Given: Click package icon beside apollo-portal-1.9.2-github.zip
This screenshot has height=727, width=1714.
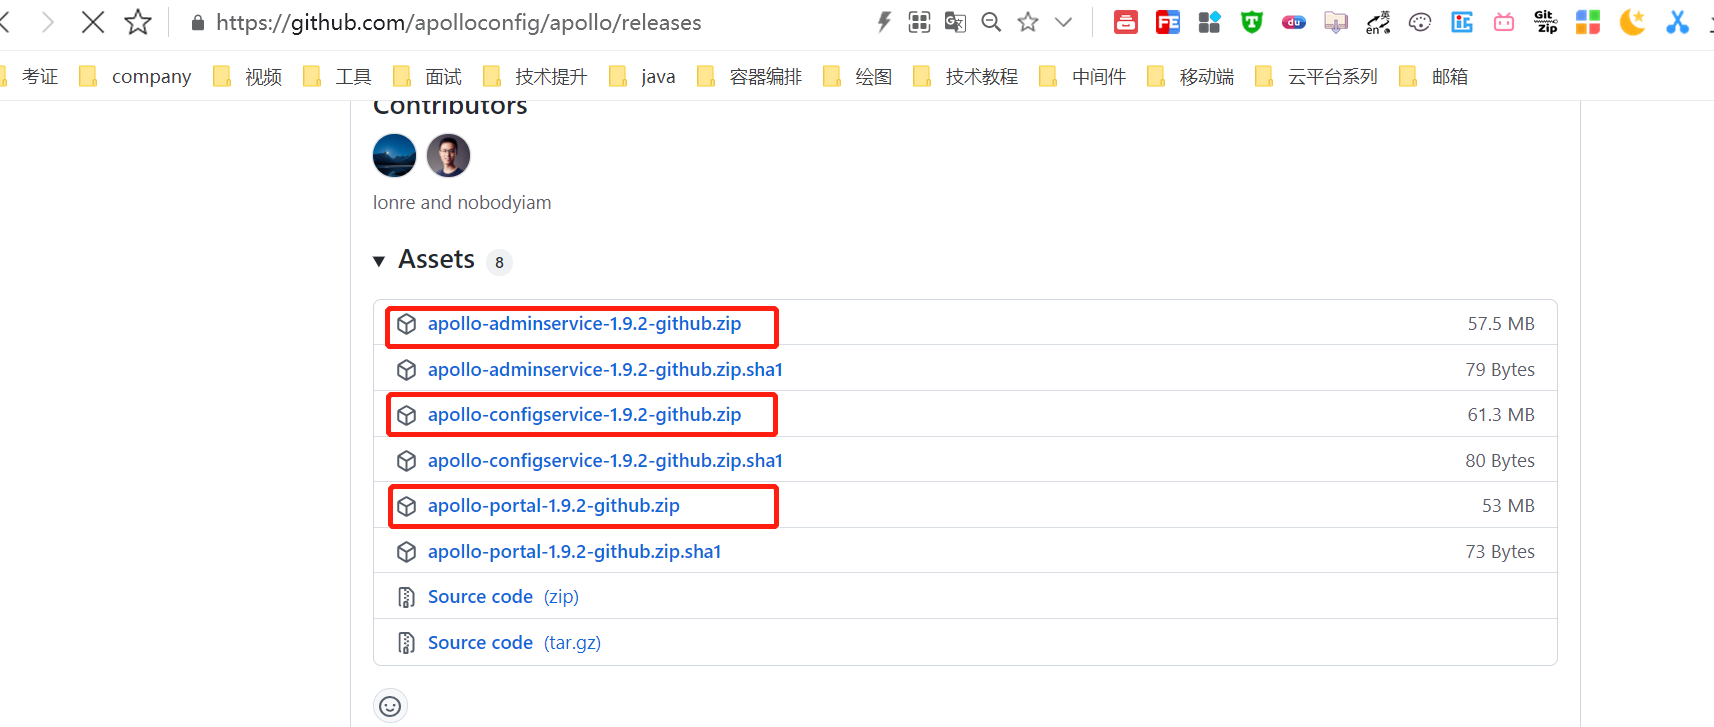Looking at the screenshot, I should [406, 506].
